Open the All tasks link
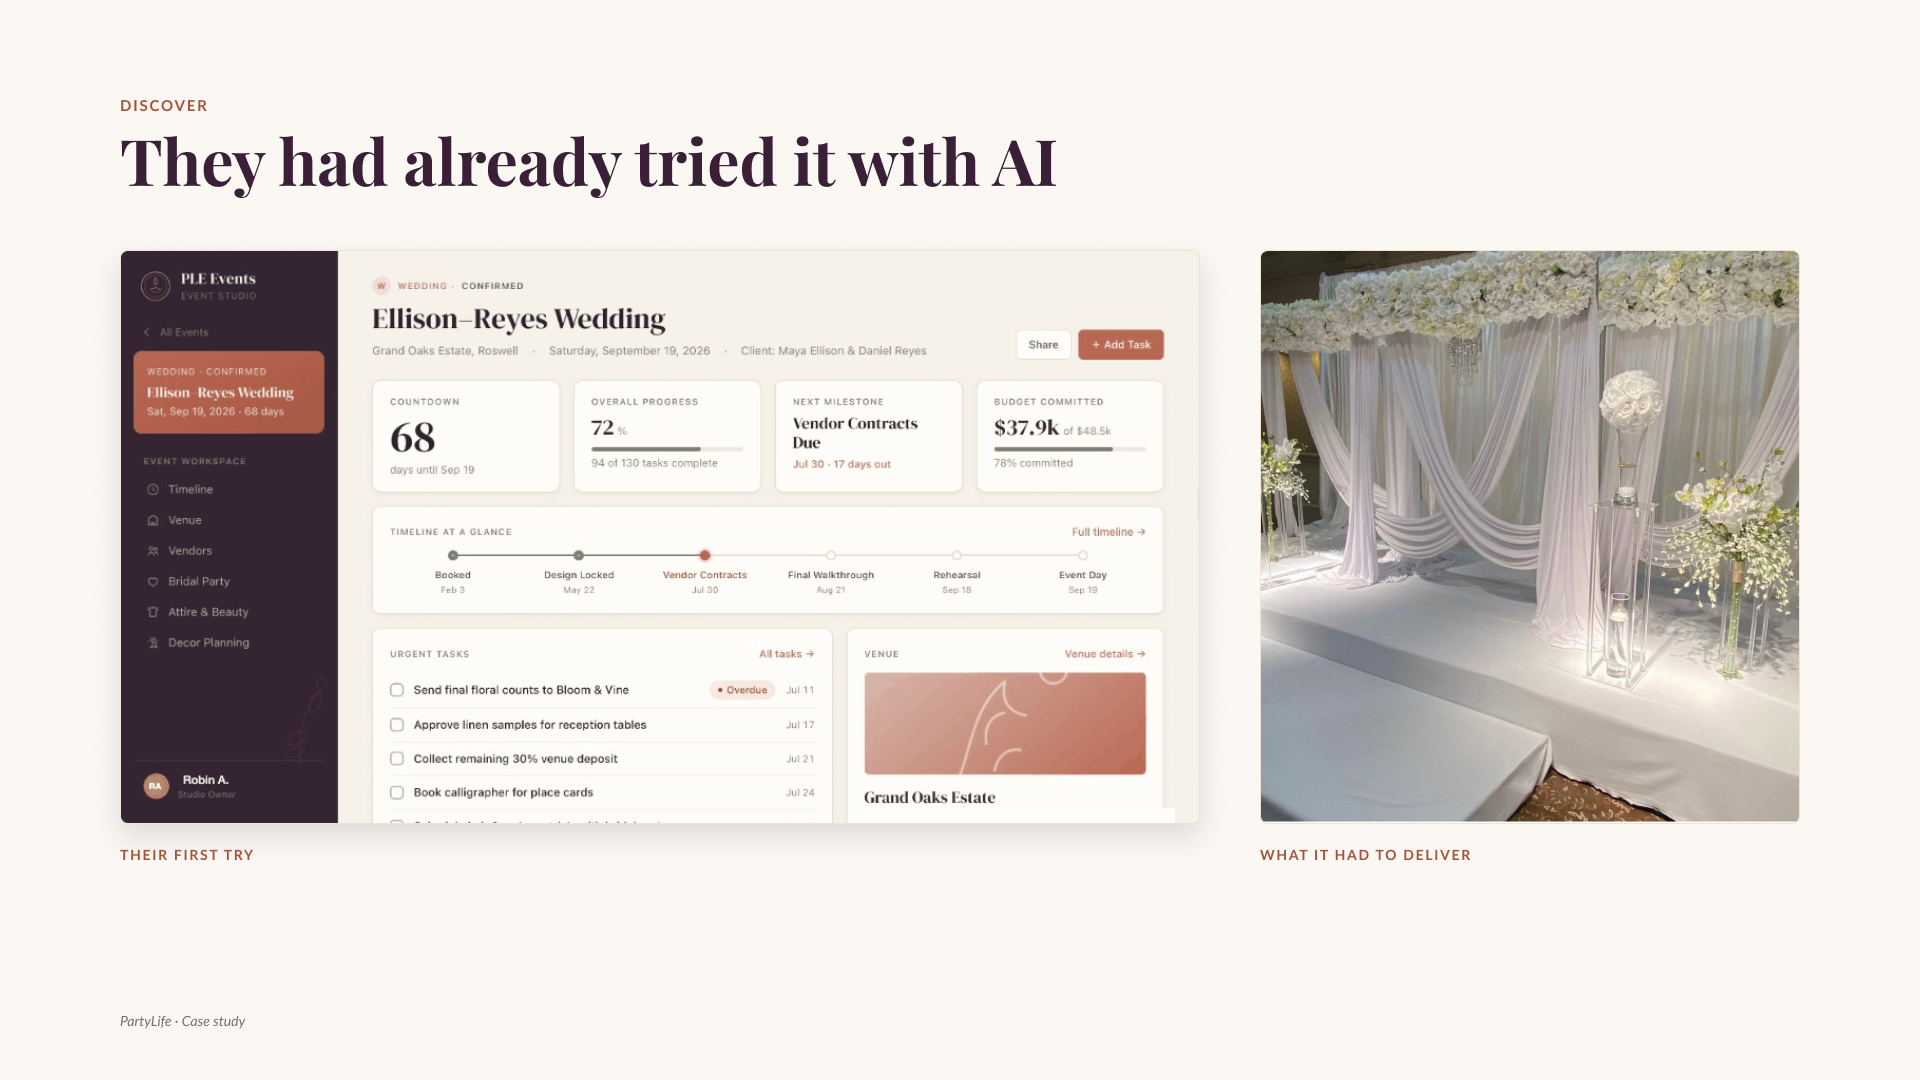1920x1080 pixels. click(786, 654)
